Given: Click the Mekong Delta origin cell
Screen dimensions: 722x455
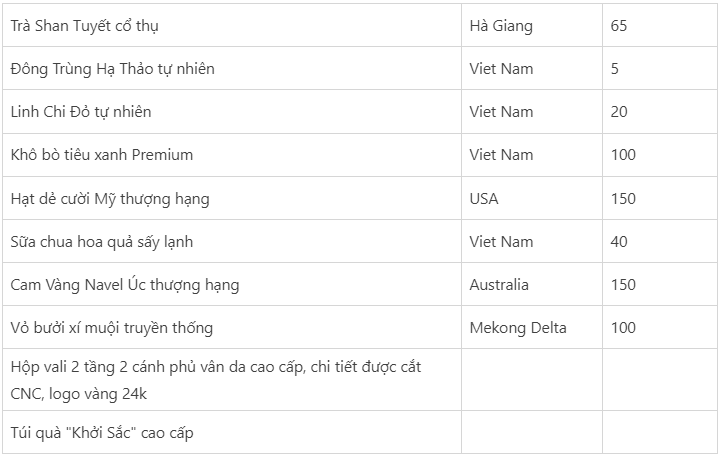Looking at the screenshot, I should 532,327.
